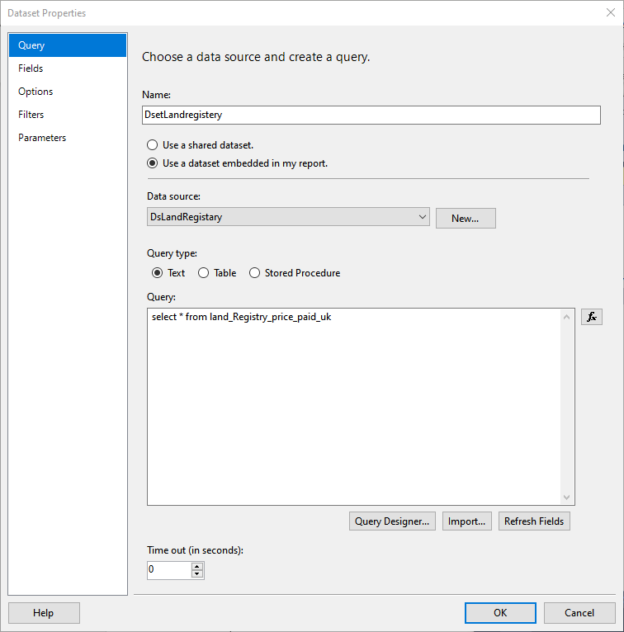Open the Query Designer
Screen dimensions: 624x632
[393, 521]
